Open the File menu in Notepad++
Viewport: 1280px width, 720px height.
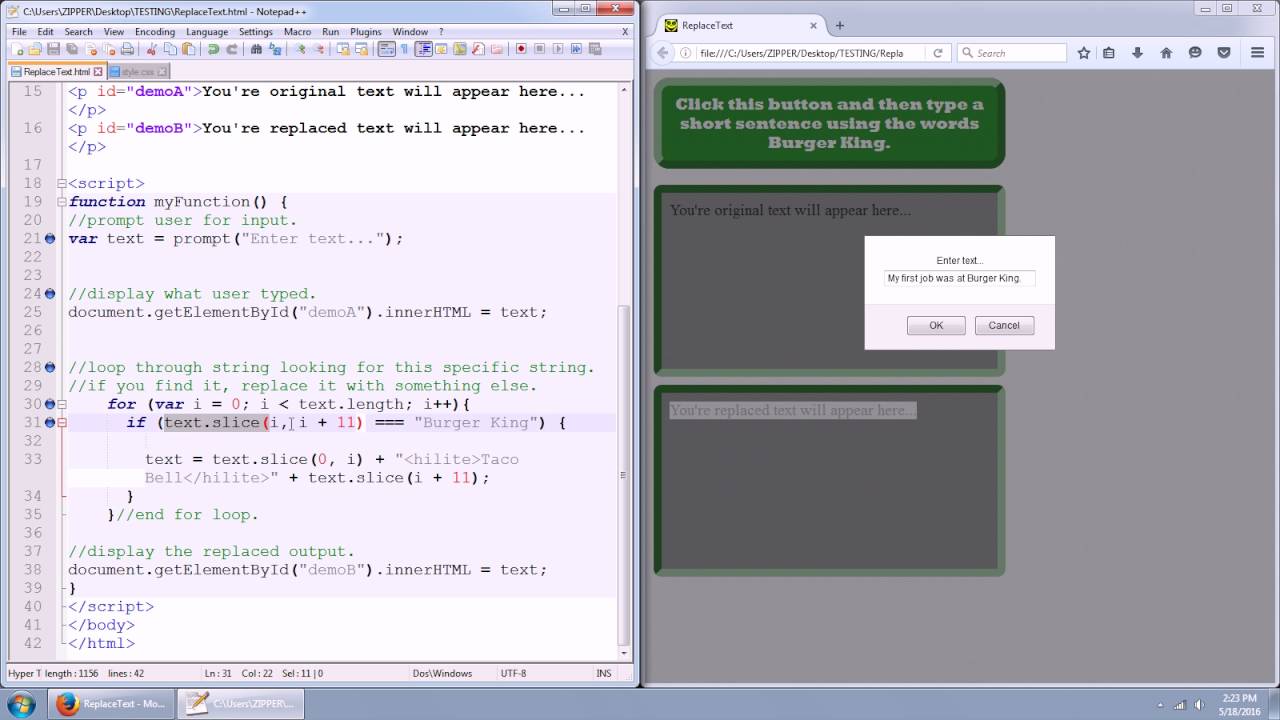(x=19, y=32)
